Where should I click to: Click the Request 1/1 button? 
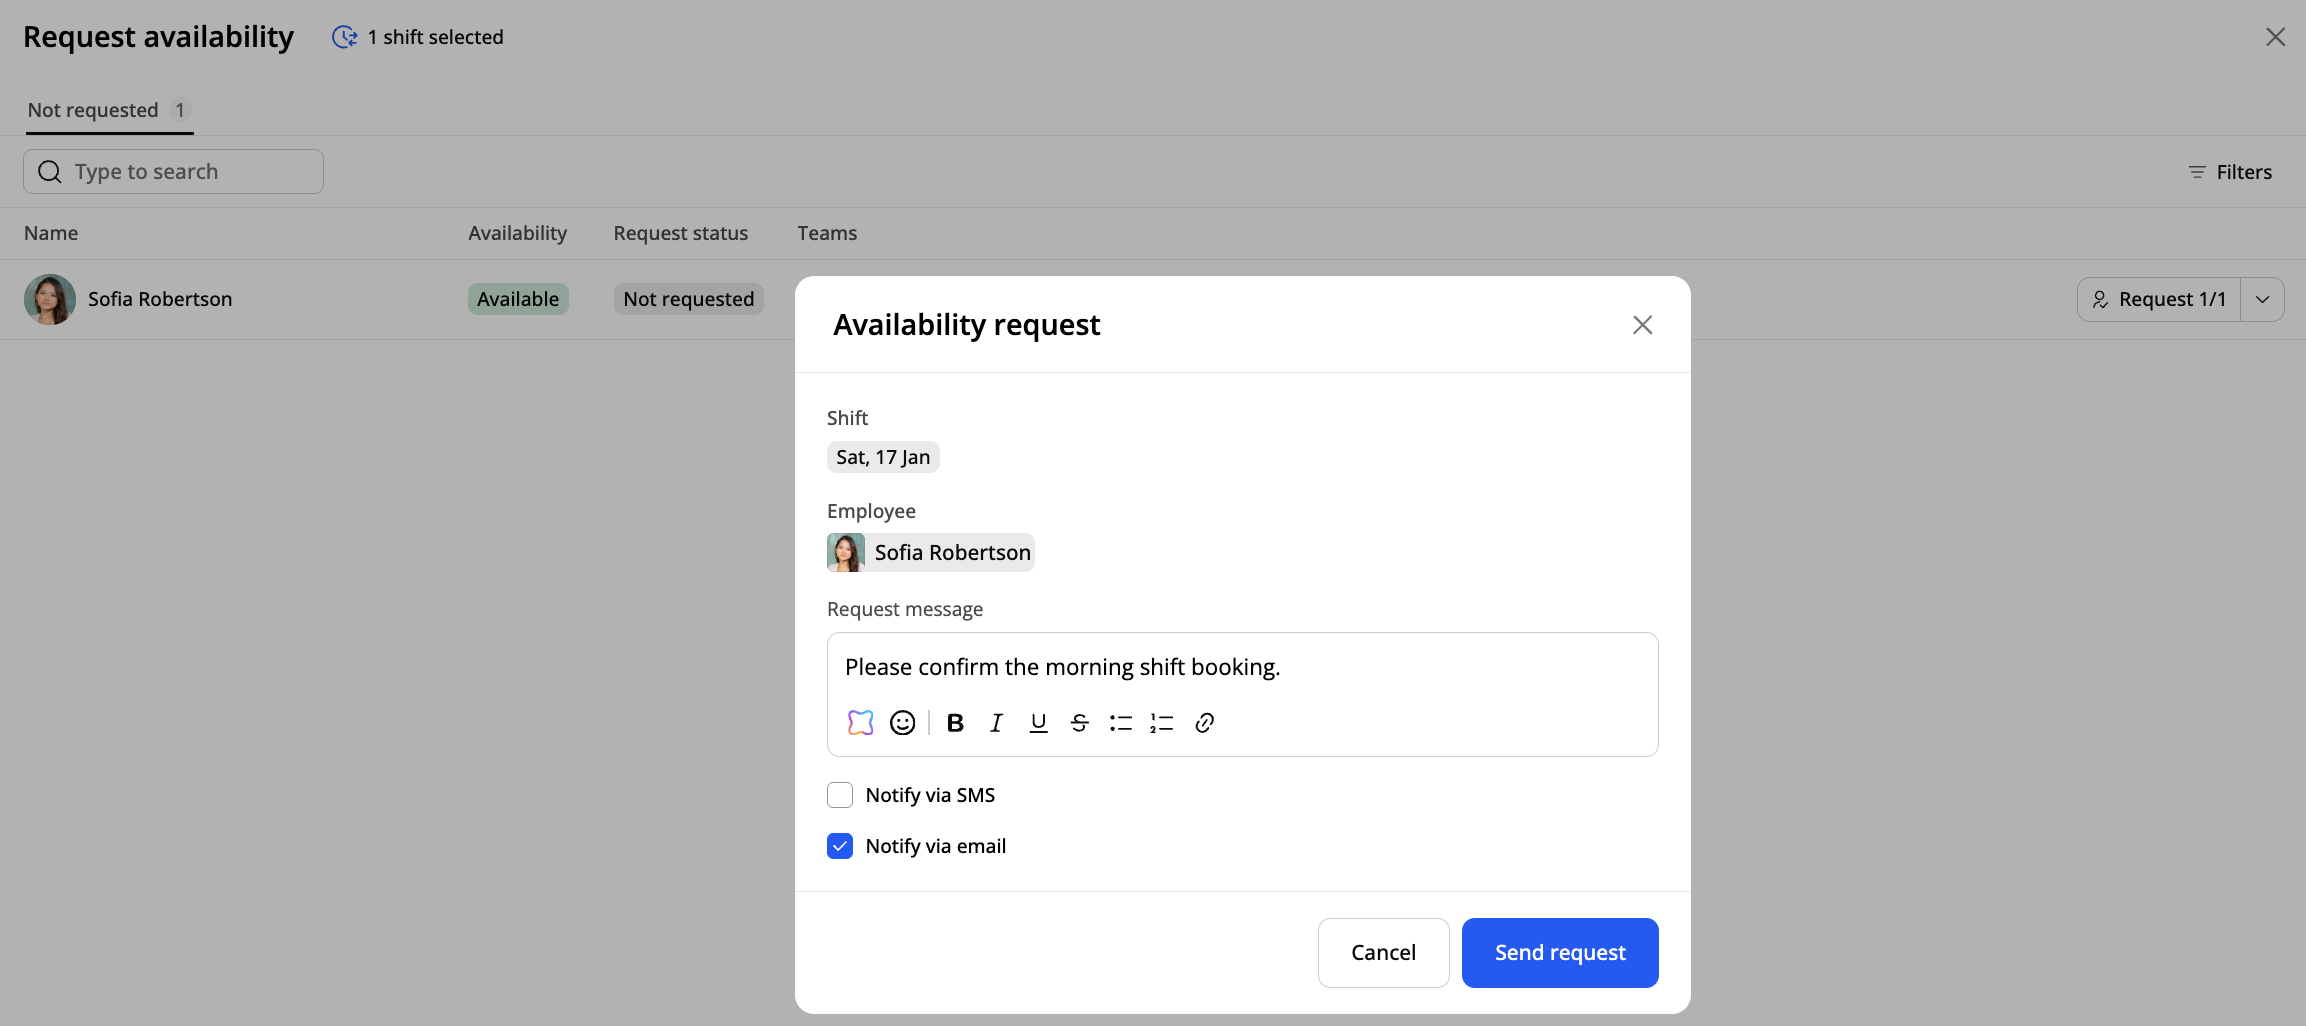[2159, 299]
